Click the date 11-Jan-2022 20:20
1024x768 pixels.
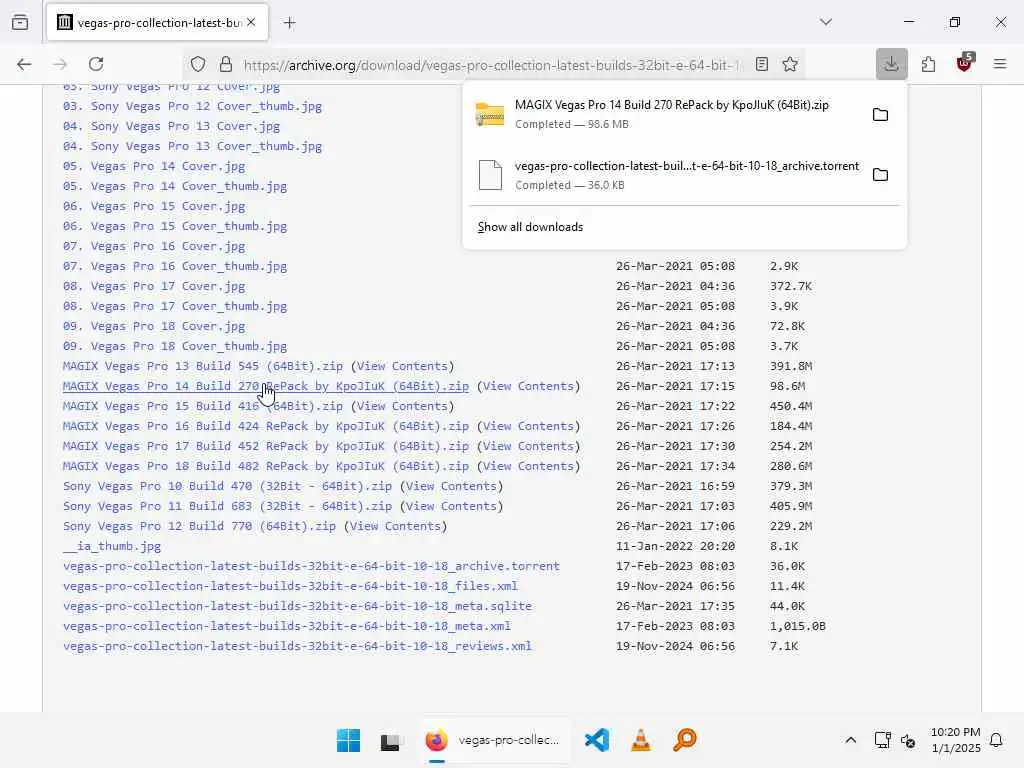[x=675, y=546]
